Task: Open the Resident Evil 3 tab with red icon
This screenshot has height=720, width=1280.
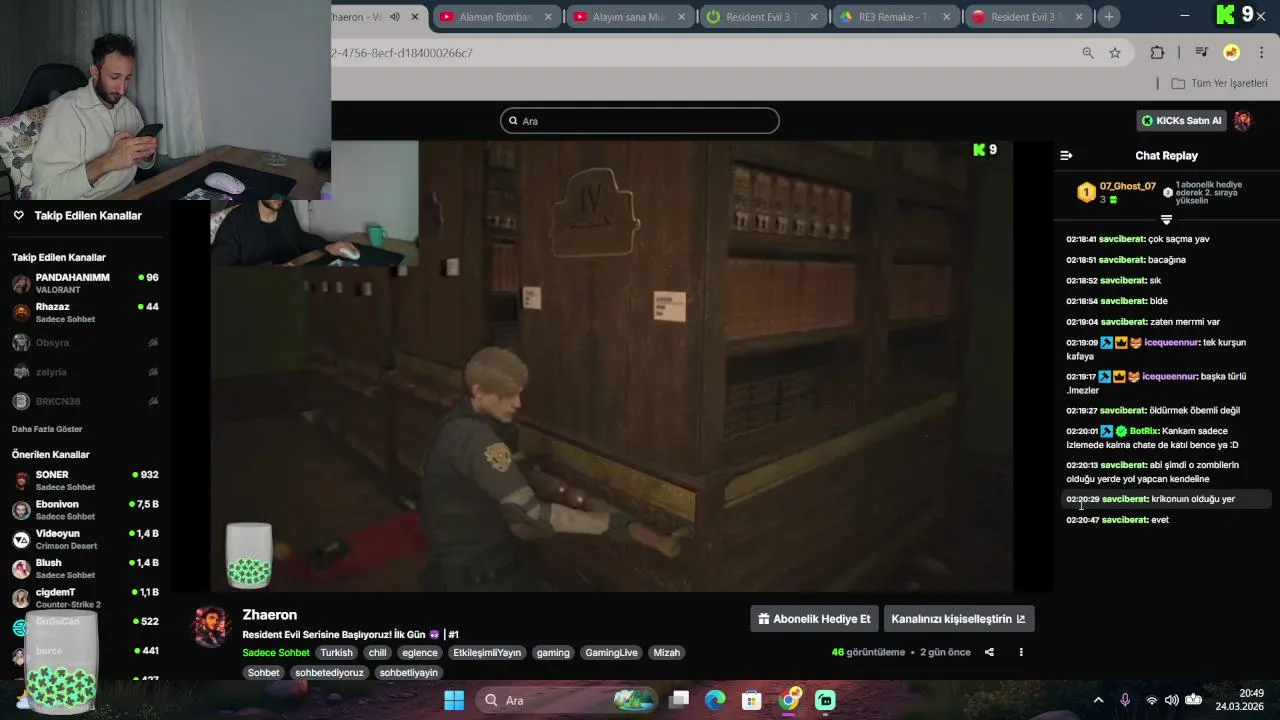Action: click(1028, 17)
